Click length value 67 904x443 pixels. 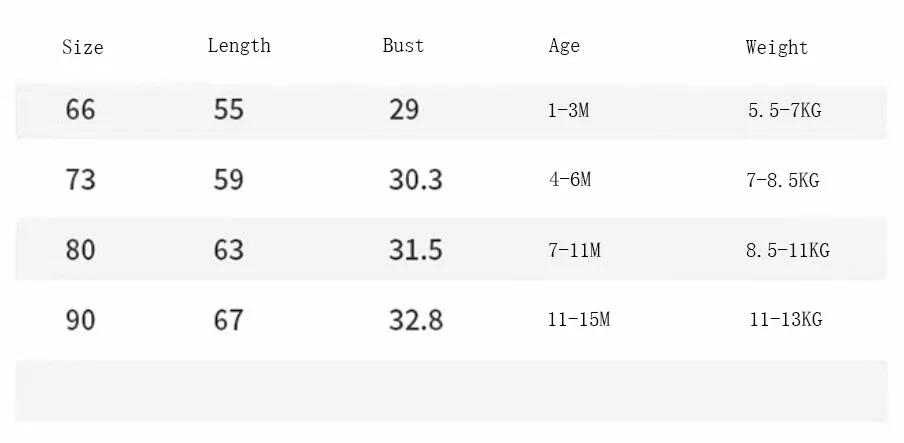(x=228, y=320)
